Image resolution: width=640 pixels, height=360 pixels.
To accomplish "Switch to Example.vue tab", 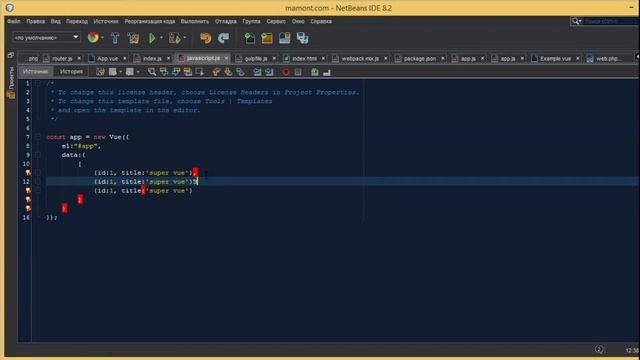I will tap(555, 59).
